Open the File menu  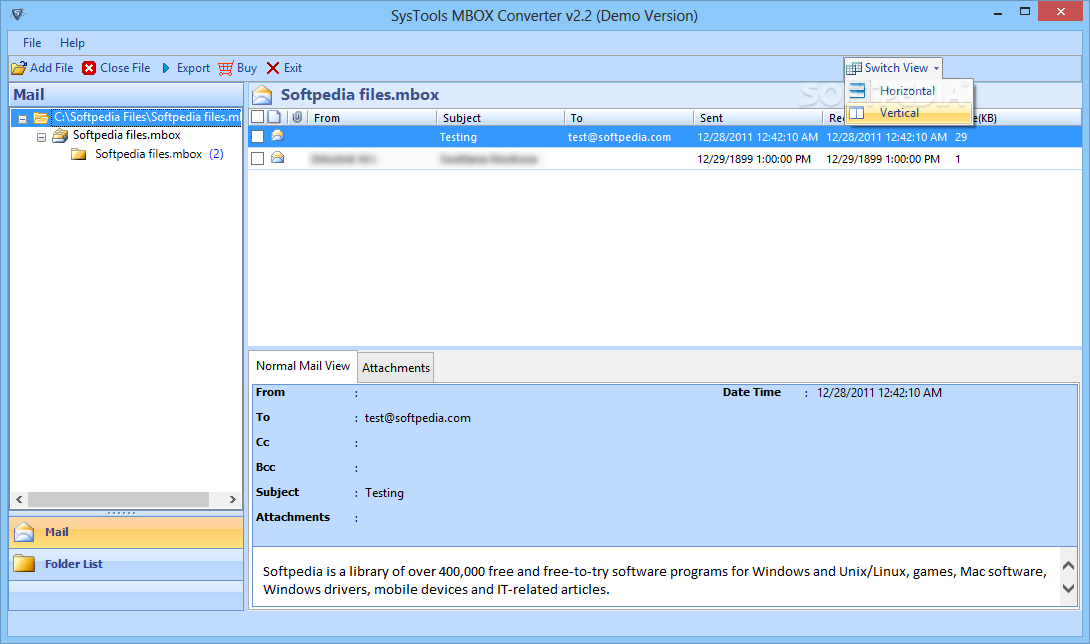[32, 42]
